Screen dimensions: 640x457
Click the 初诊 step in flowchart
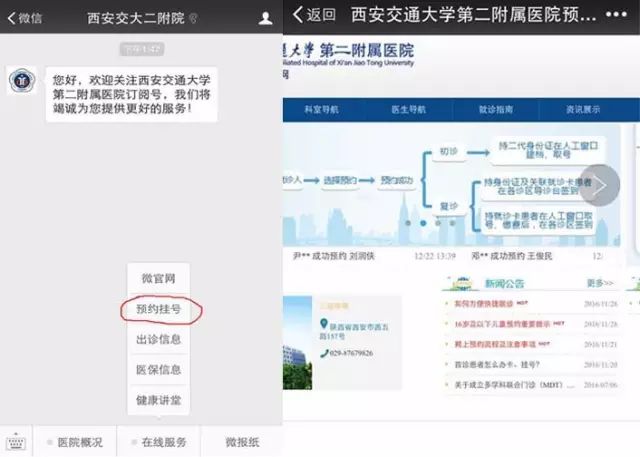pyautogui.click(x=449, y=152)
